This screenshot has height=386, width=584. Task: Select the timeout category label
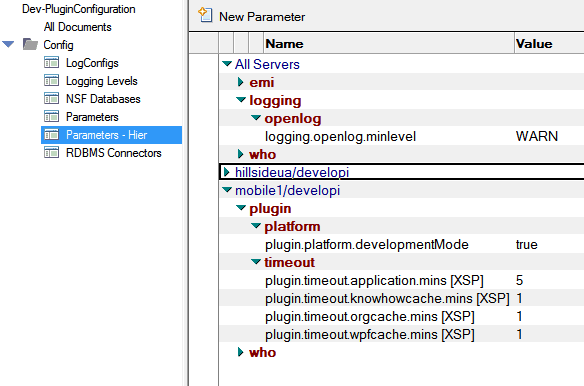pyautogui.click(x=289, y=262)
